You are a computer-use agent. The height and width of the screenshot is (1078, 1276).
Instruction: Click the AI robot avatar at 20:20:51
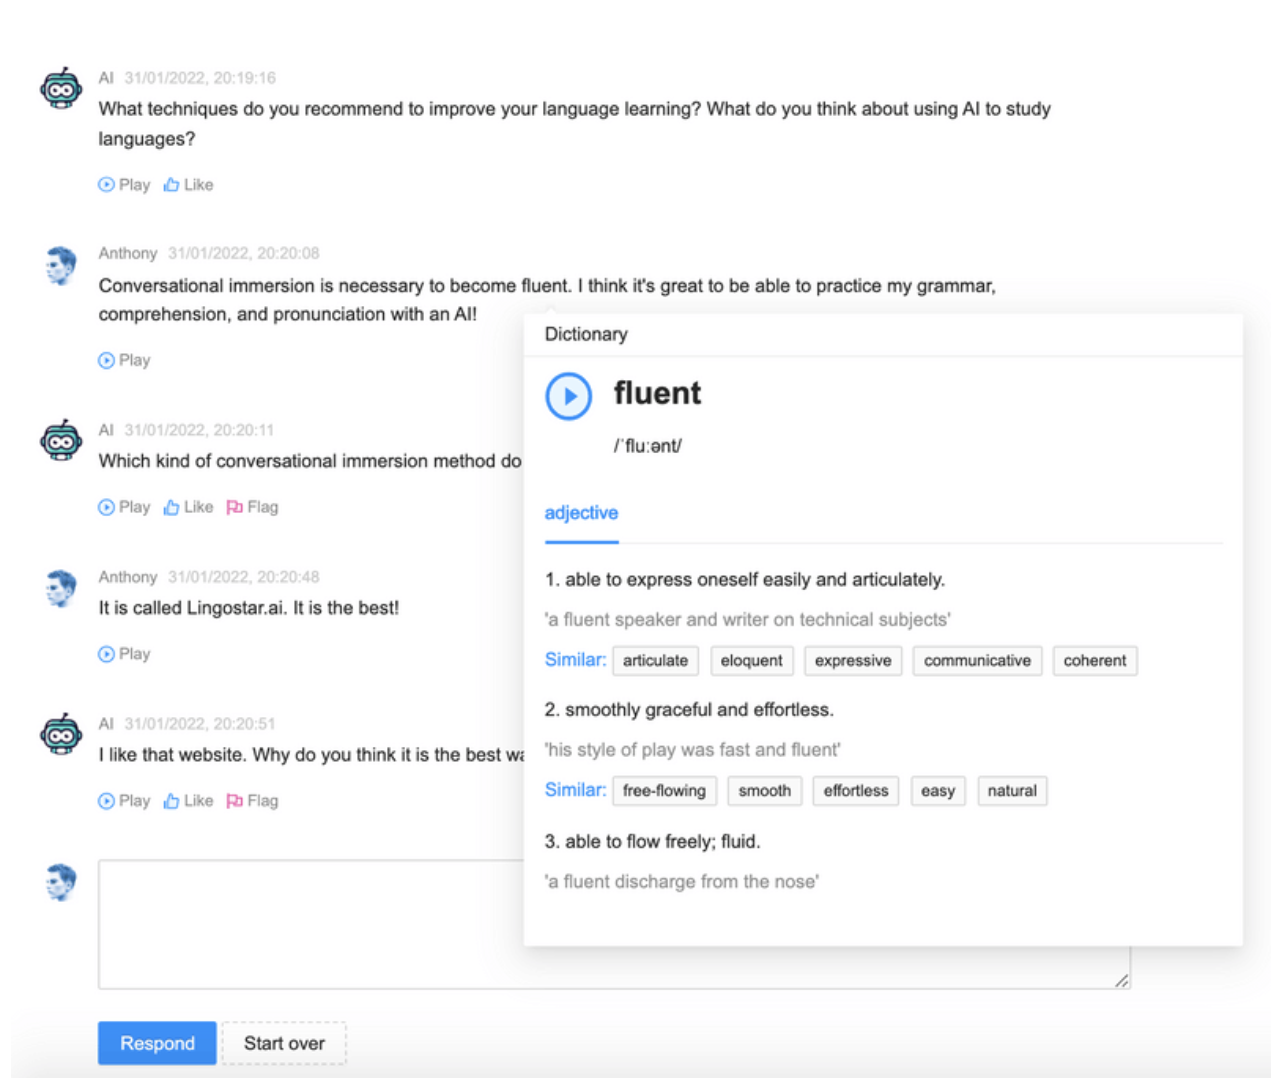coord(61,735)
